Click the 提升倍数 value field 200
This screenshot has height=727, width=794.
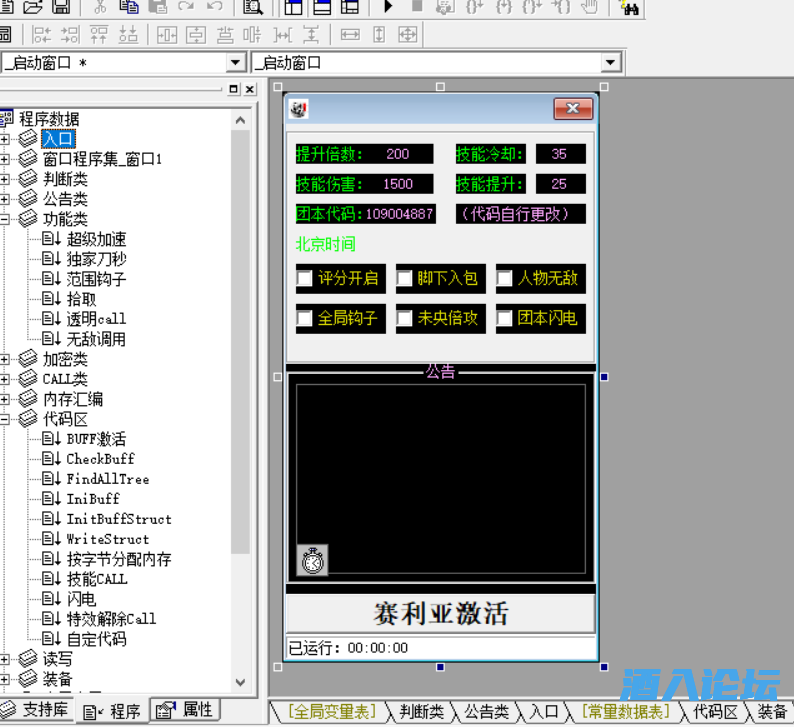coord(398,154)
